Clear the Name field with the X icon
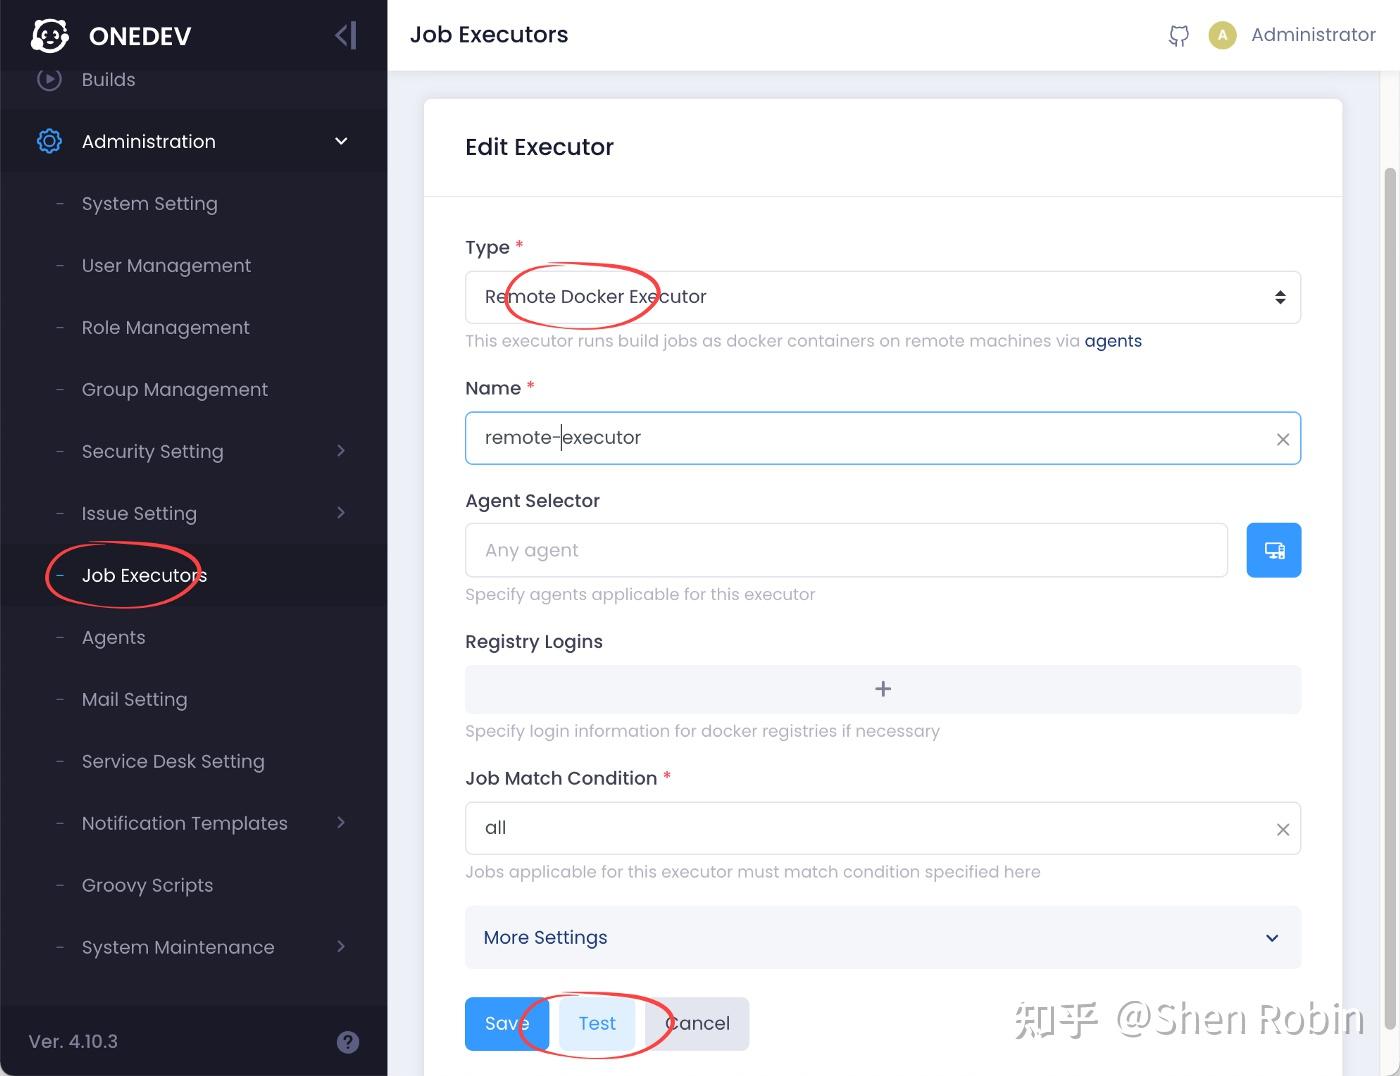The height and width of the screenshot is (1076, 1400). (1283, 438)
